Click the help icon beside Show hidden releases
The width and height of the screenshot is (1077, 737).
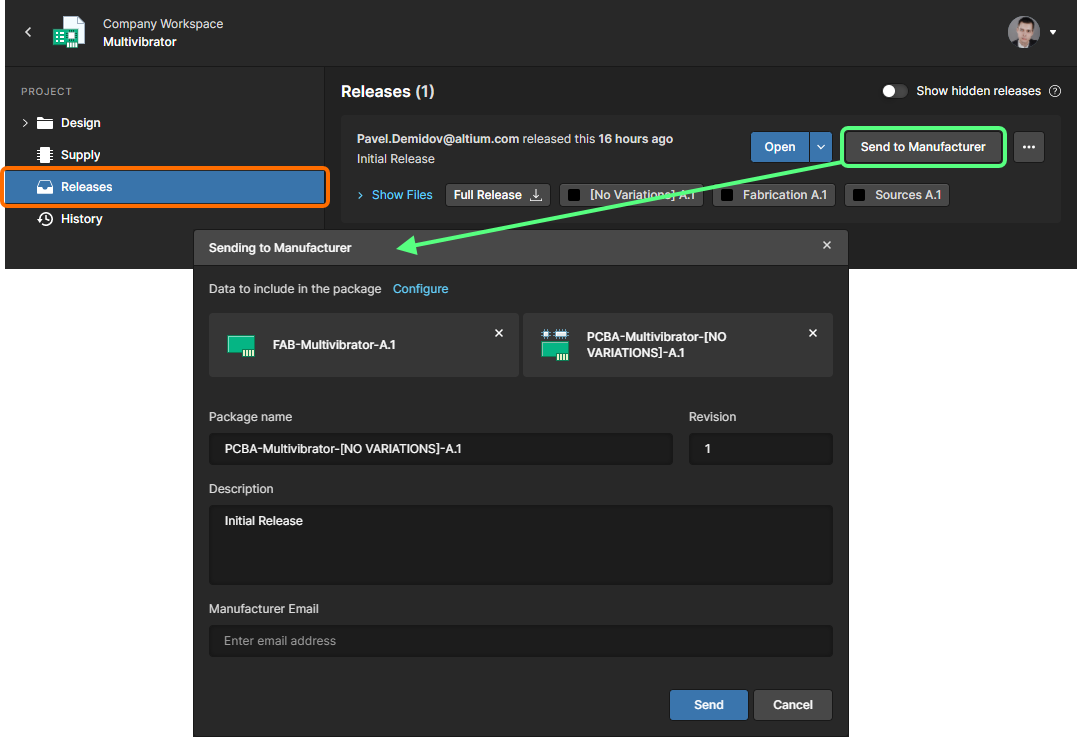point(1054,91)
